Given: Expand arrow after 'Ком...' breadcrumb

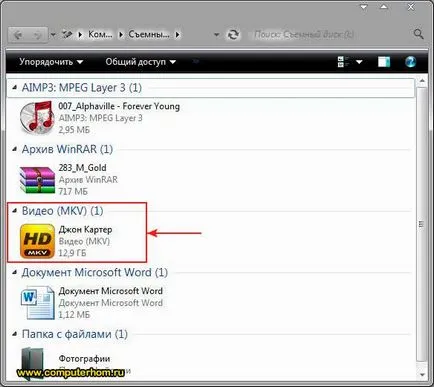Looking at the screenshot, I should click(x=121, y=34).
